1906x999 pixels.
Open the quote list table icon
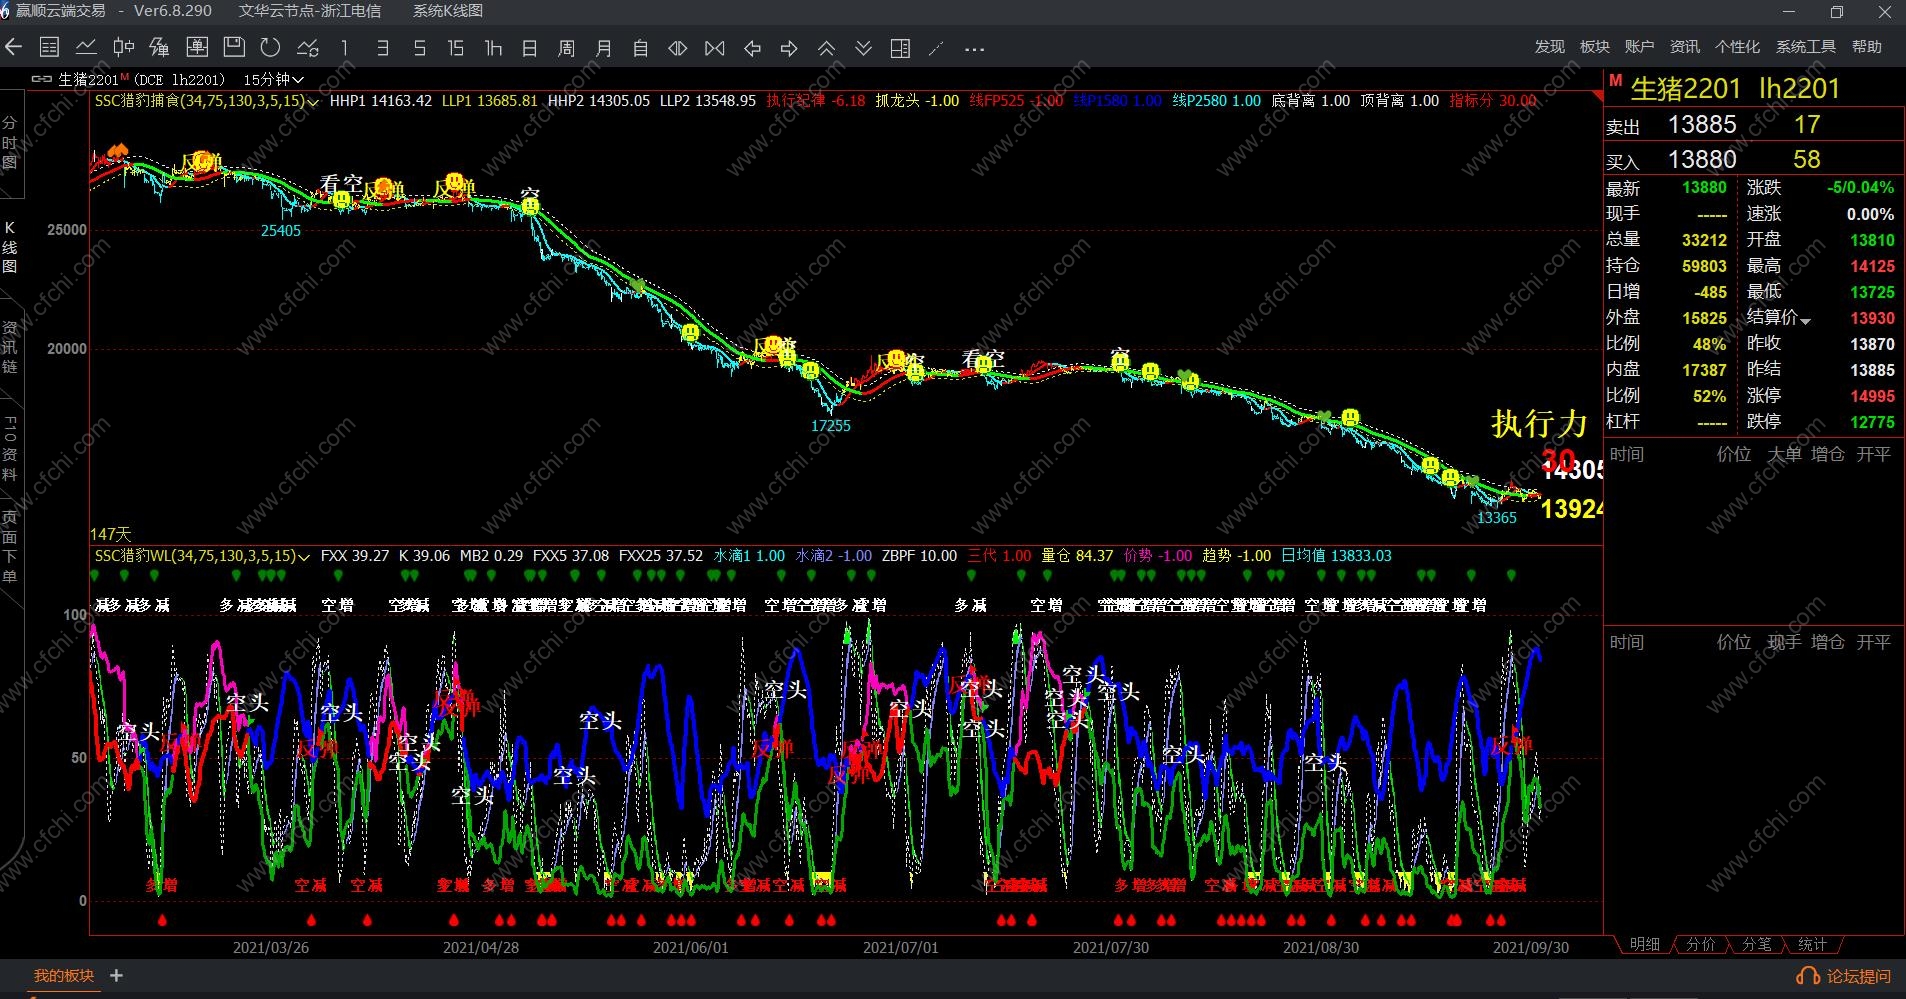pos(49,47)
